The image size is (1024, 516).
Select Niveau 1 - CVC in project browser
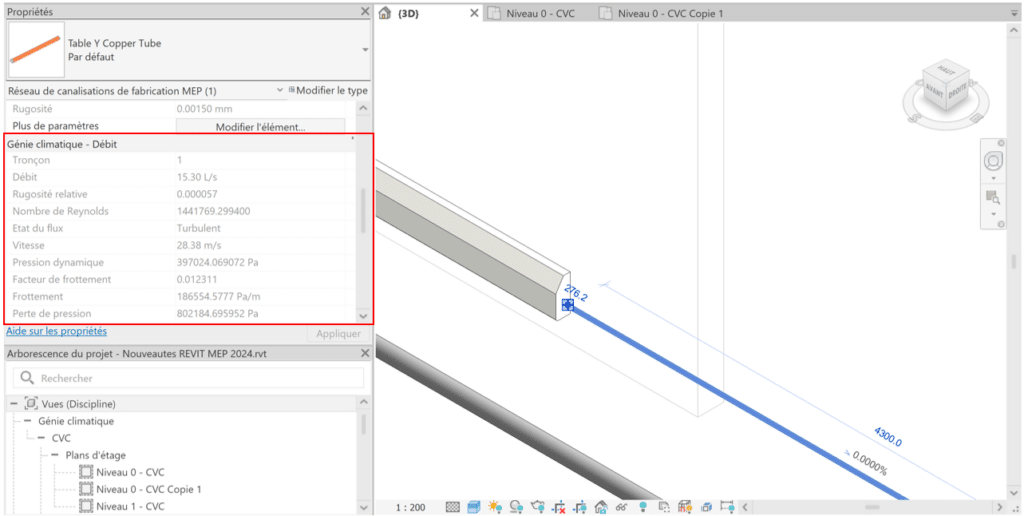pyautogui.click(x=130, y=506)
